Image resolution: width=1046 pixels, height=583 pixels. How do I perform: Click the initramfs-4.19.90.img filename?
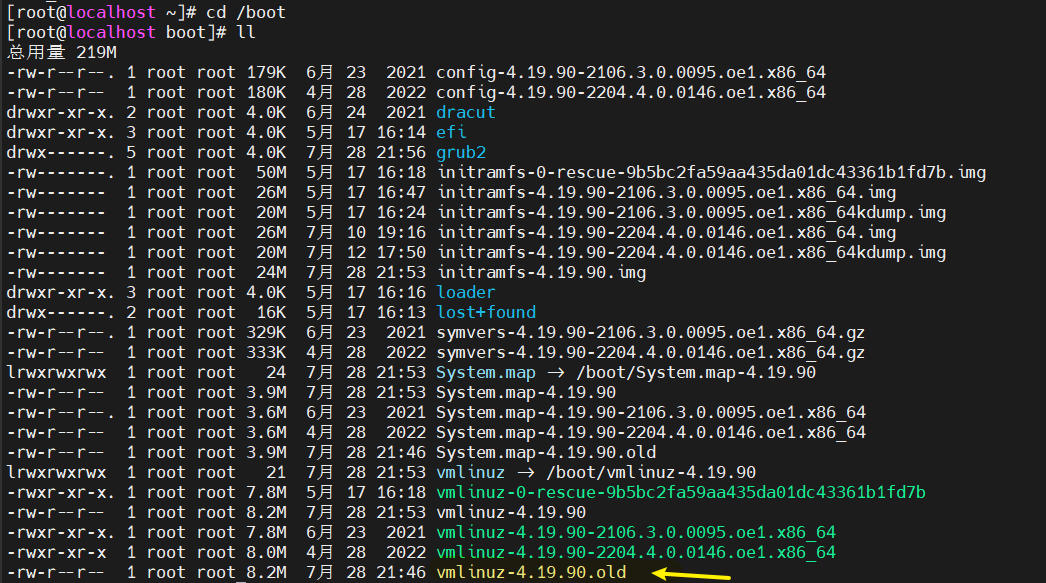point(541,273)
